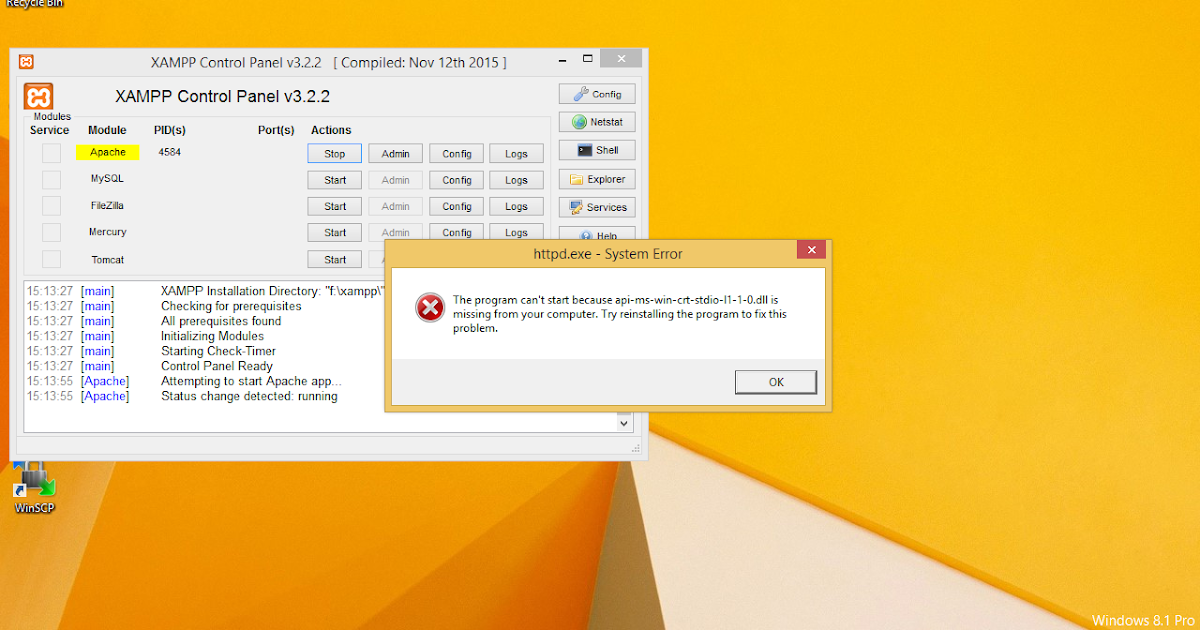Open Services button in XAMPP panel

click(596, 207)
